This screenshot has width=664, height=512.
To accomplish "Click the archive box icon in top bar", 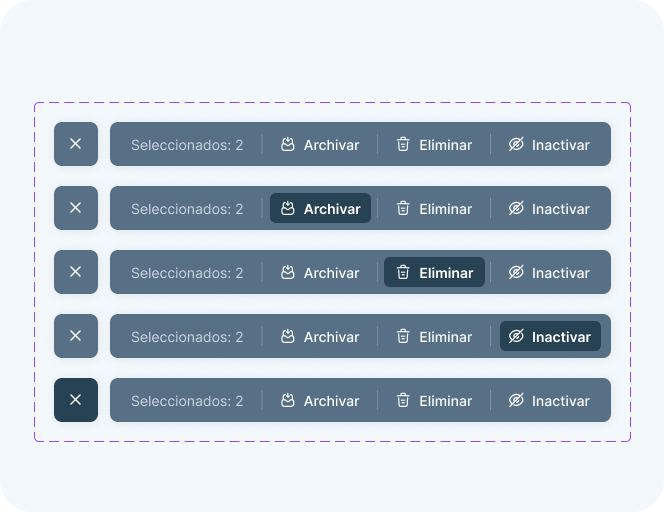I will pos(288,144).
